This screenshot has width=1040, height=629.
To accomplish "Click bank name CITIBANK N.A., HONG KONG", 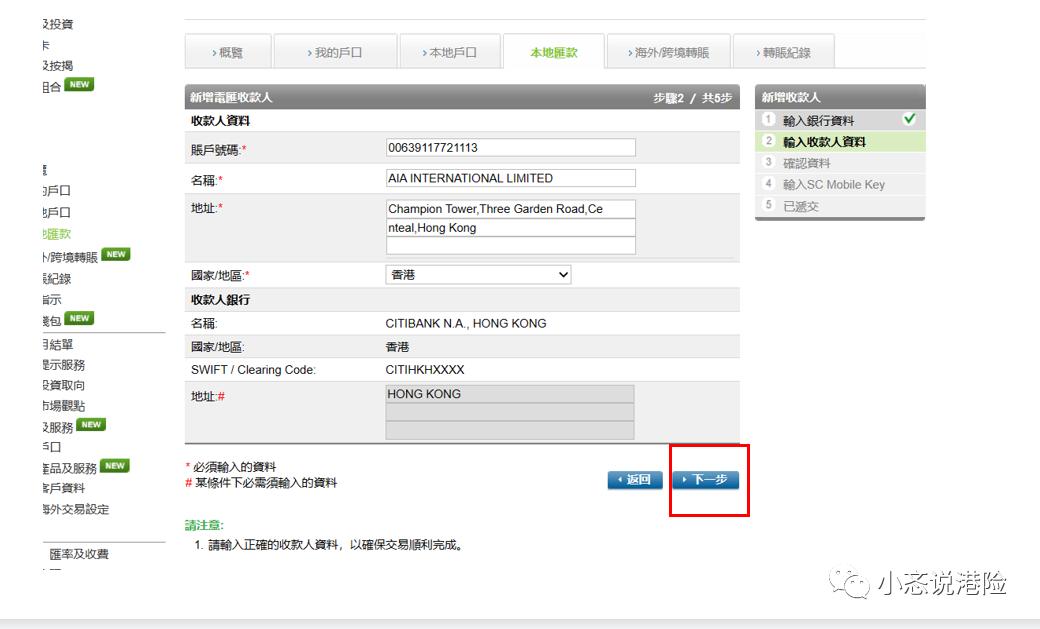I will [466, 323].
